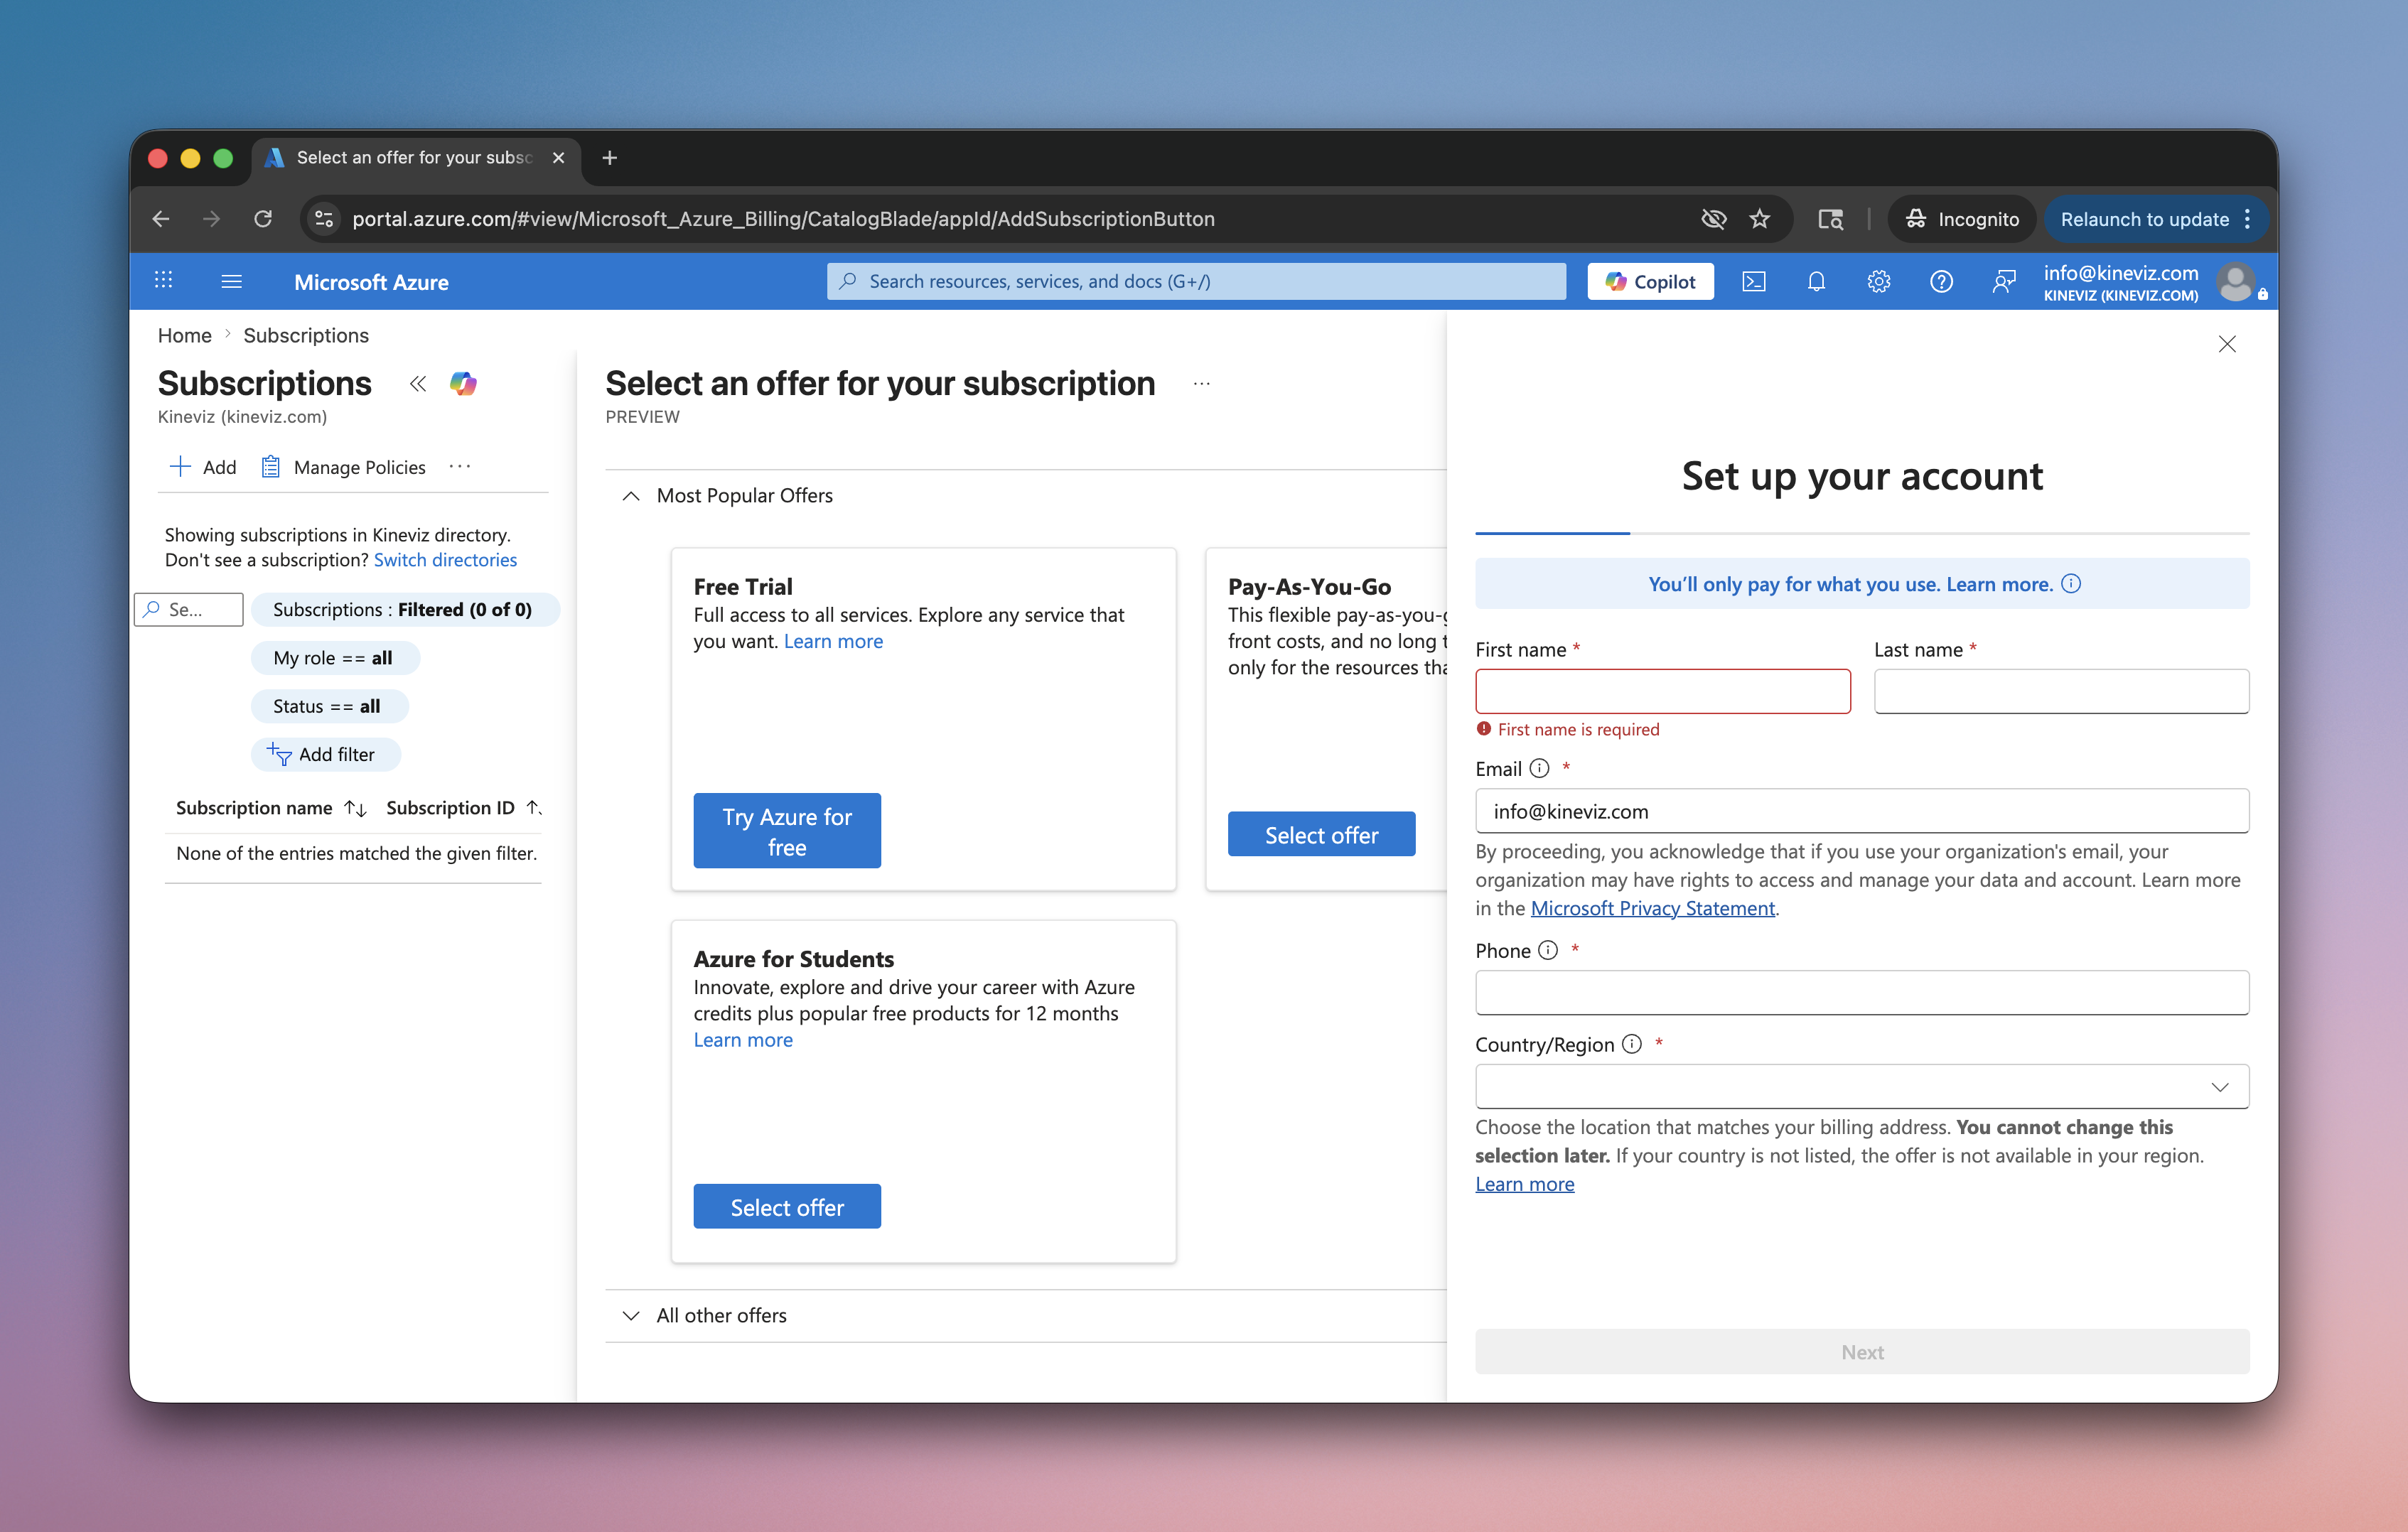Click the account avatar picture
The image size is (2408, 1532).
(2235, 282)
